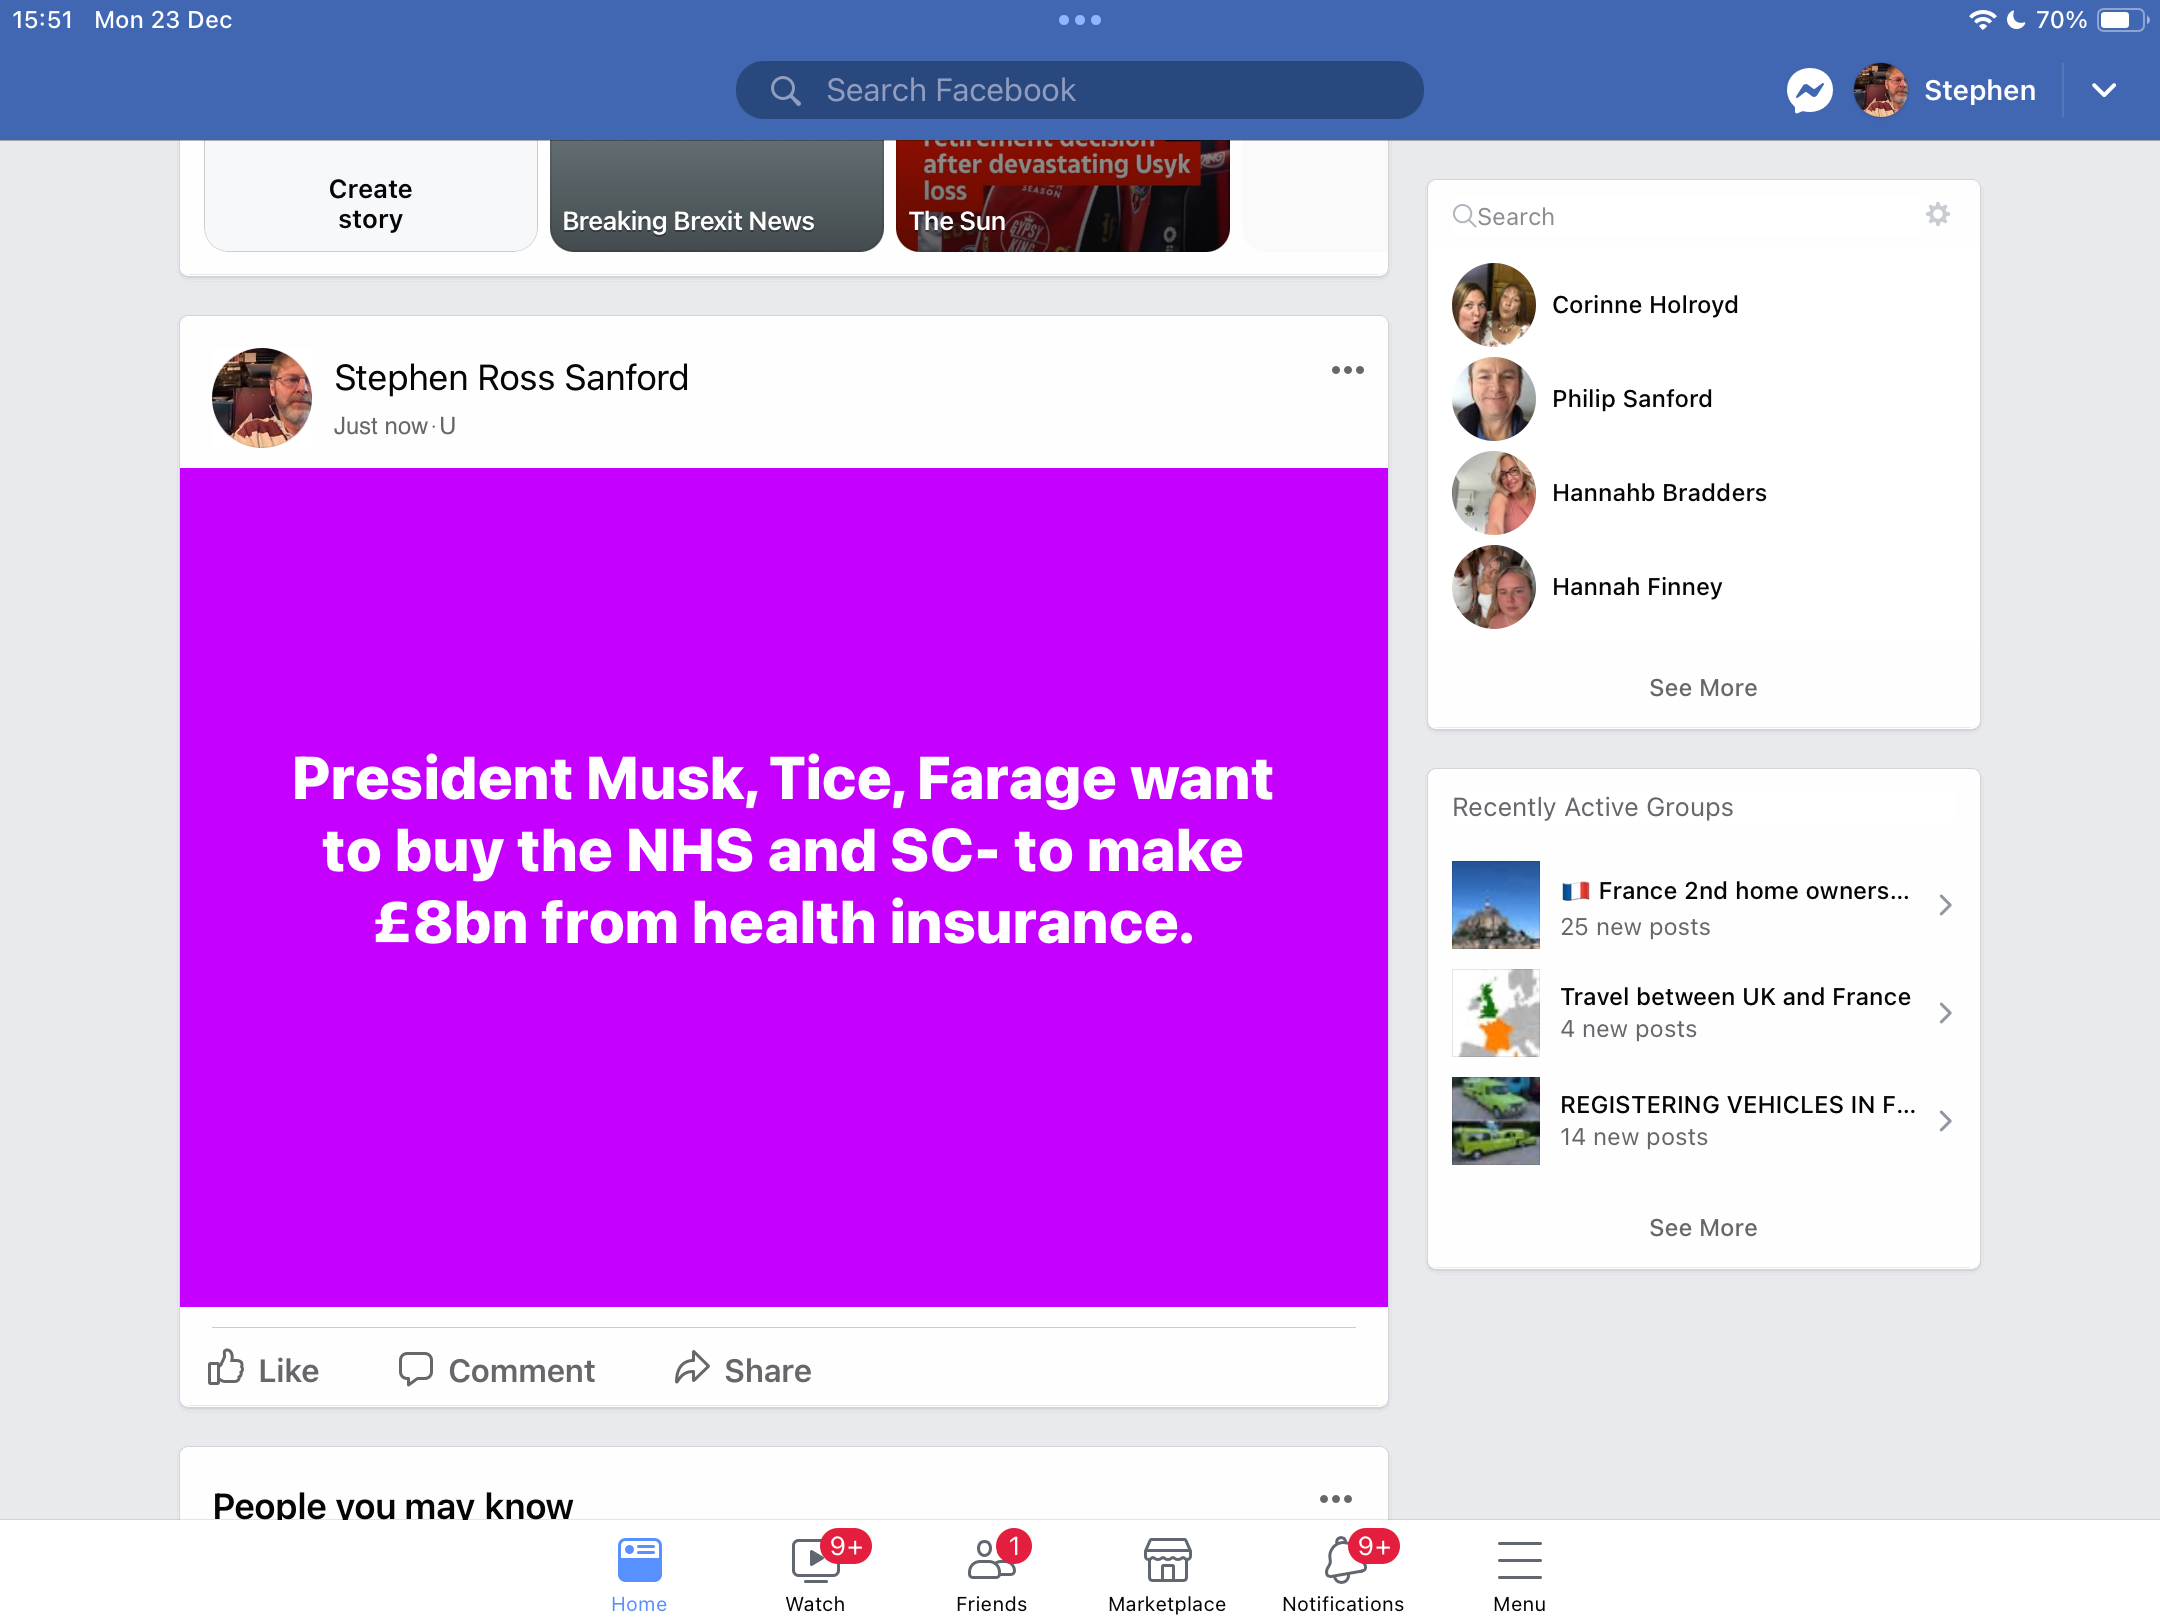Click REGISTERING VEHICLES group thumbnail
The width and height of the screenshot is (2160, 1620).
click(x=1496, y=1121)
